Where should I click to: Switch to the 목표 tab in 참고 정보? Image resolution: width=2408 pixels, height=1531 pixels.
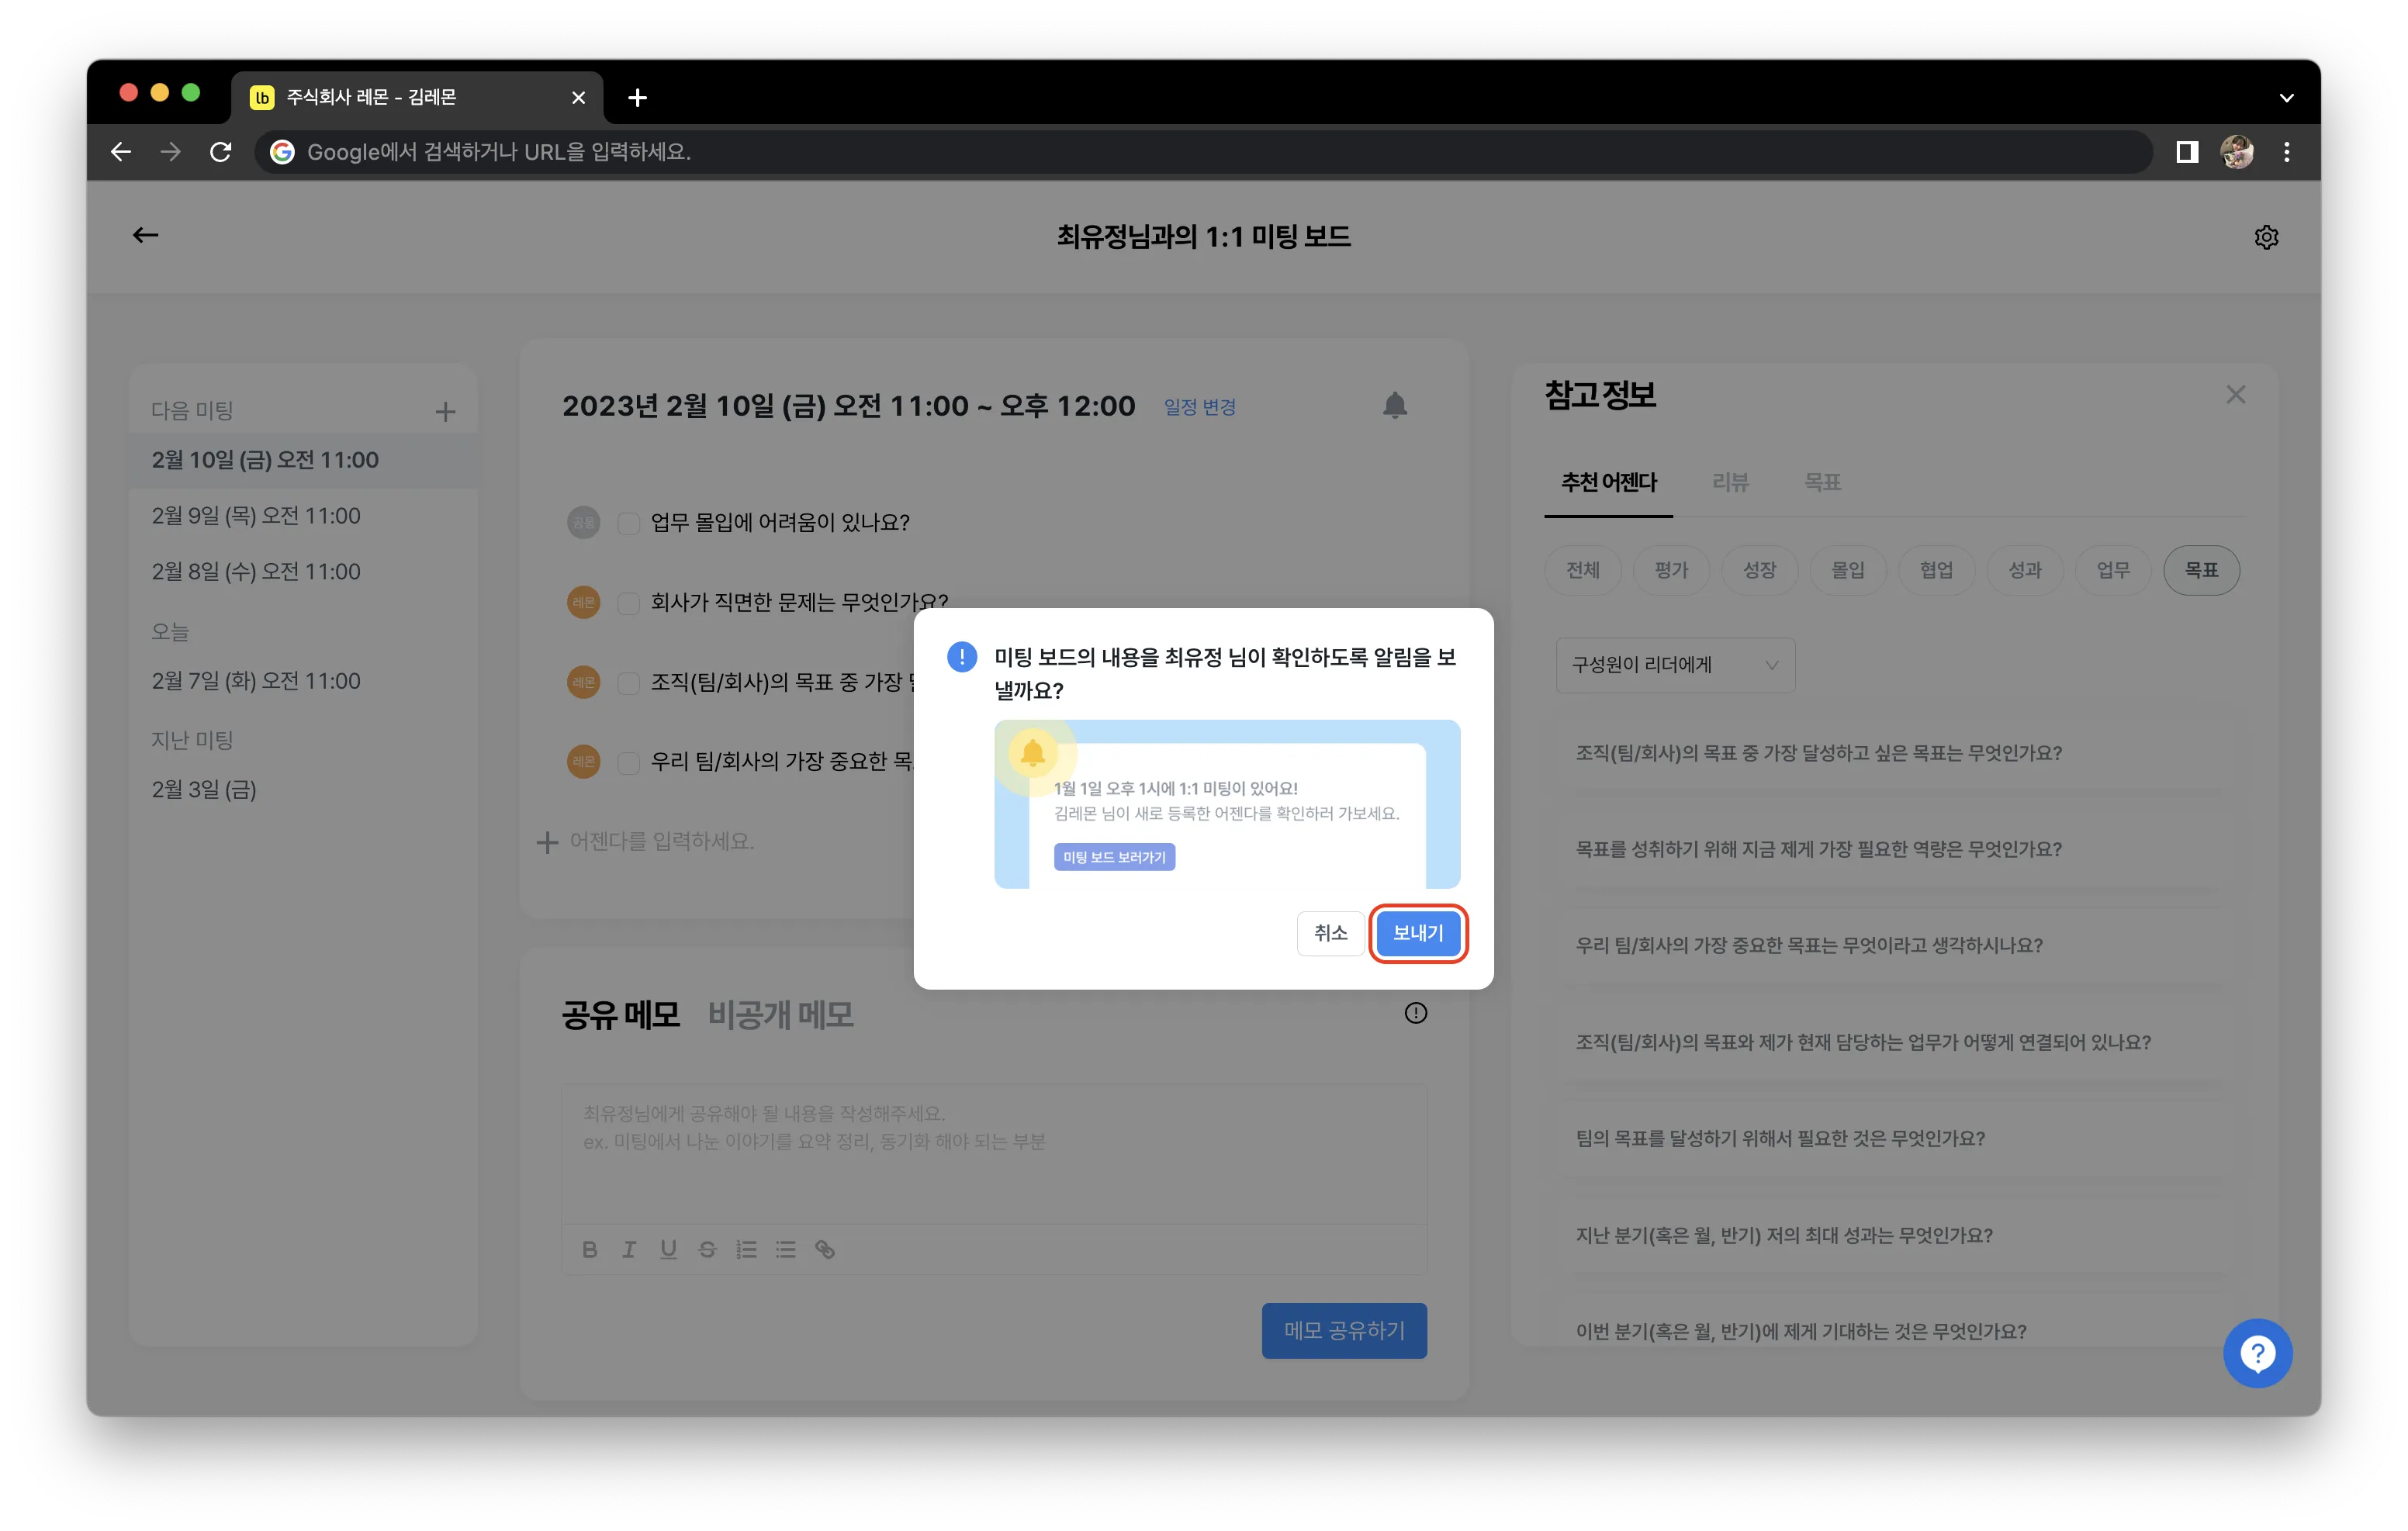point(1822,482)
